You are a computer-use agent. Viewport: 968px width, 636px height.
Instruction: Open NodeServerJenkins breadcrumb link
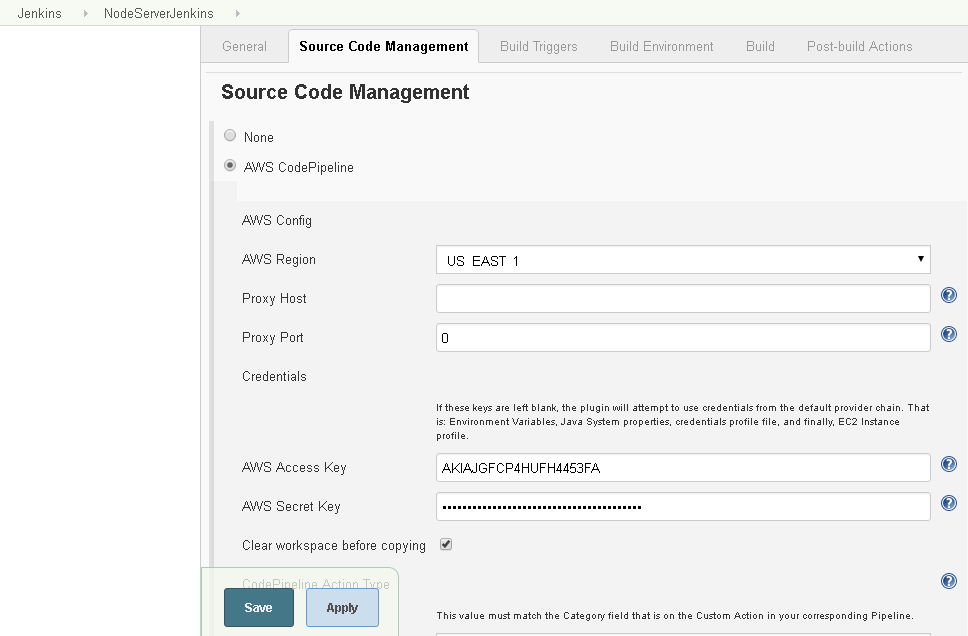(x=159, y=13)
